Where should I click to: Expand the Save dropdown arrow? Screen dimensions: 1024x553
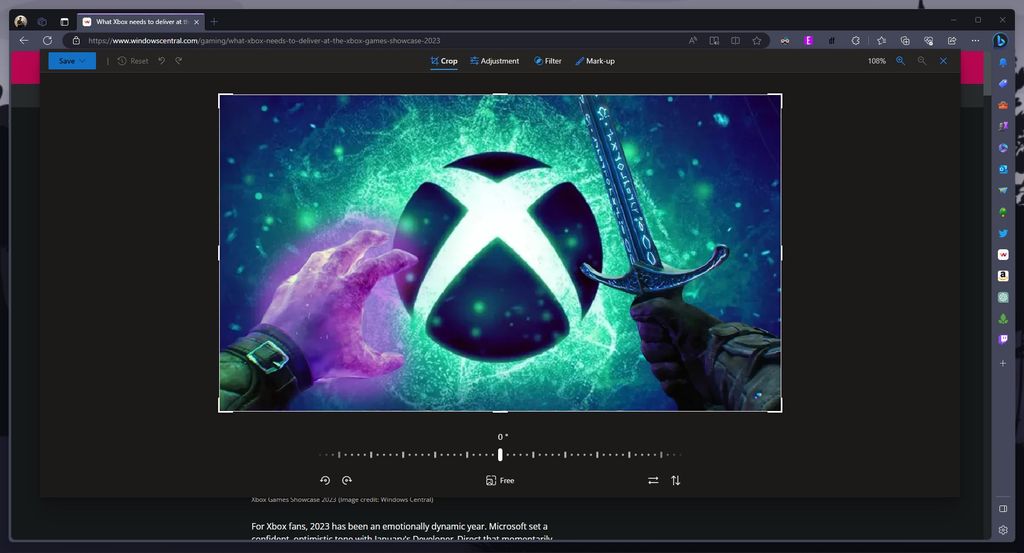[x=83, y=61]
